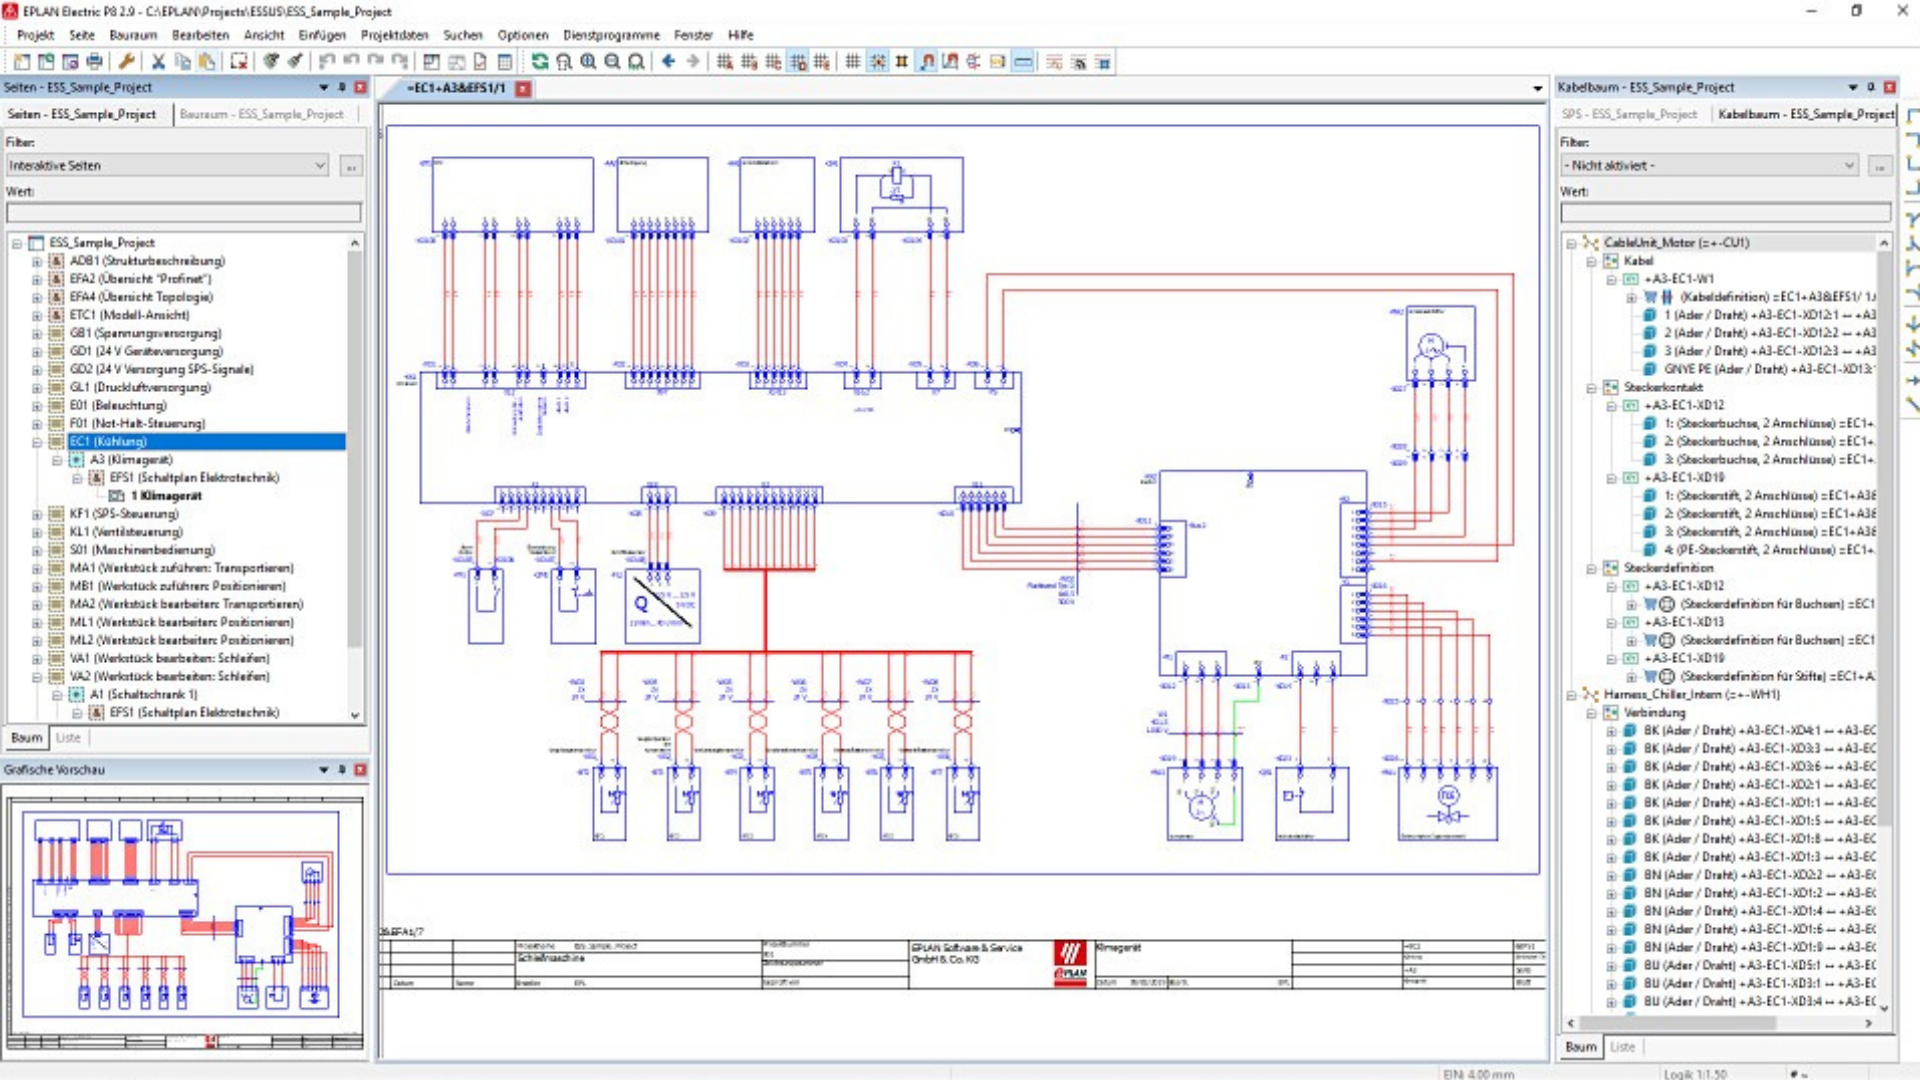Click the green refresh/redraw icon
Image resolution: width=1920 pixels, height=1080 pixels.
coord(540,62)
